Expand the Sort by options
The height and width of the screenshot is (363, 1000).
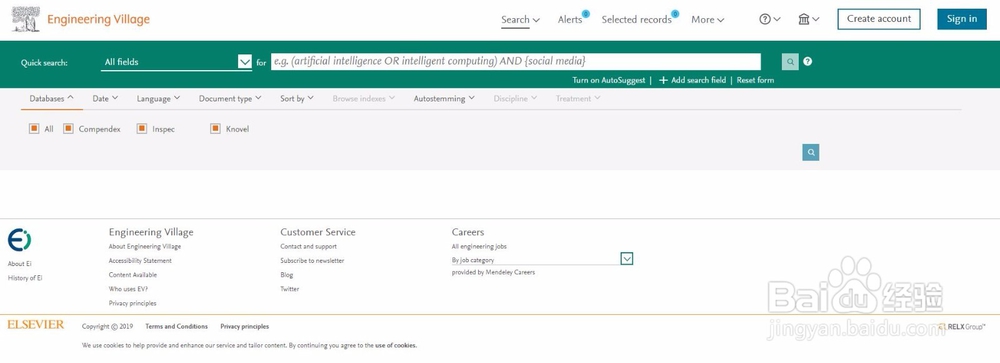(x=297, y=98)
